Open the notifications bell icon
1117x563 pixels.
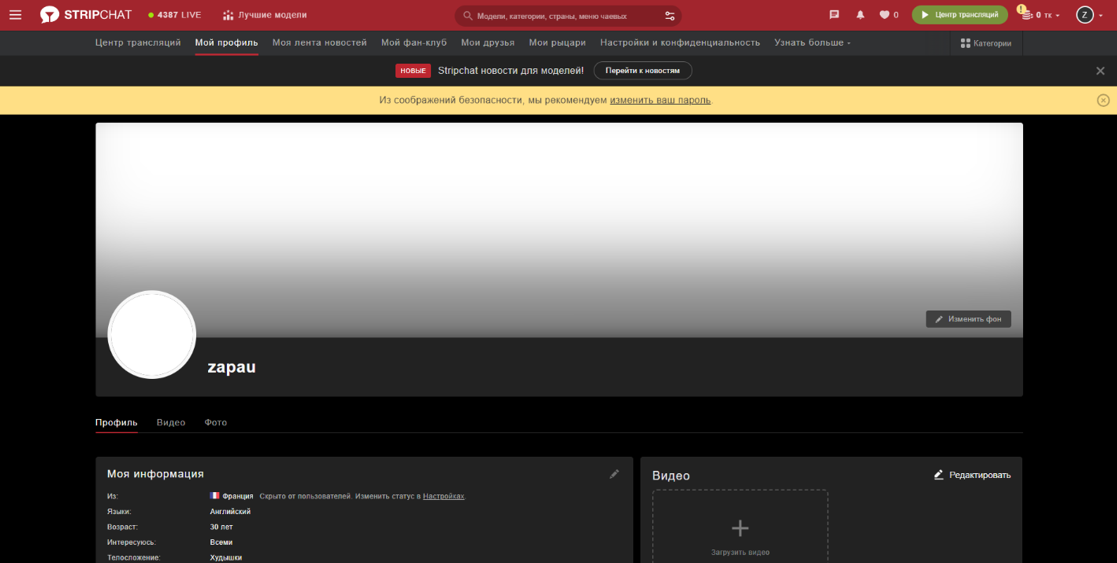[861, 15]
